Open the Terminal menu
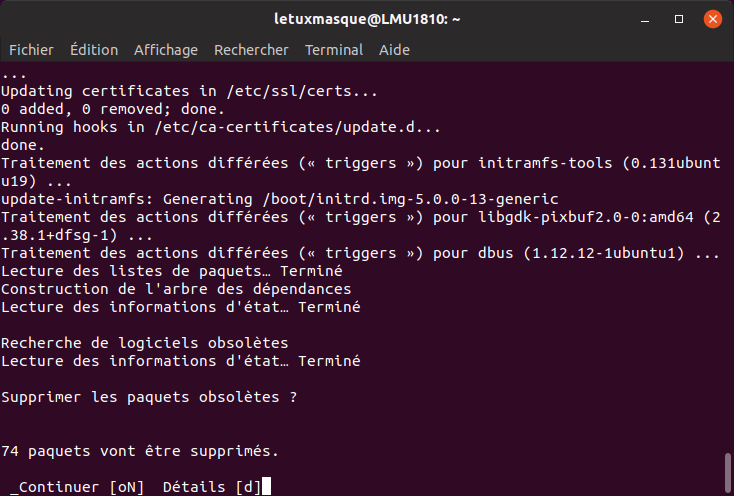 334,50
